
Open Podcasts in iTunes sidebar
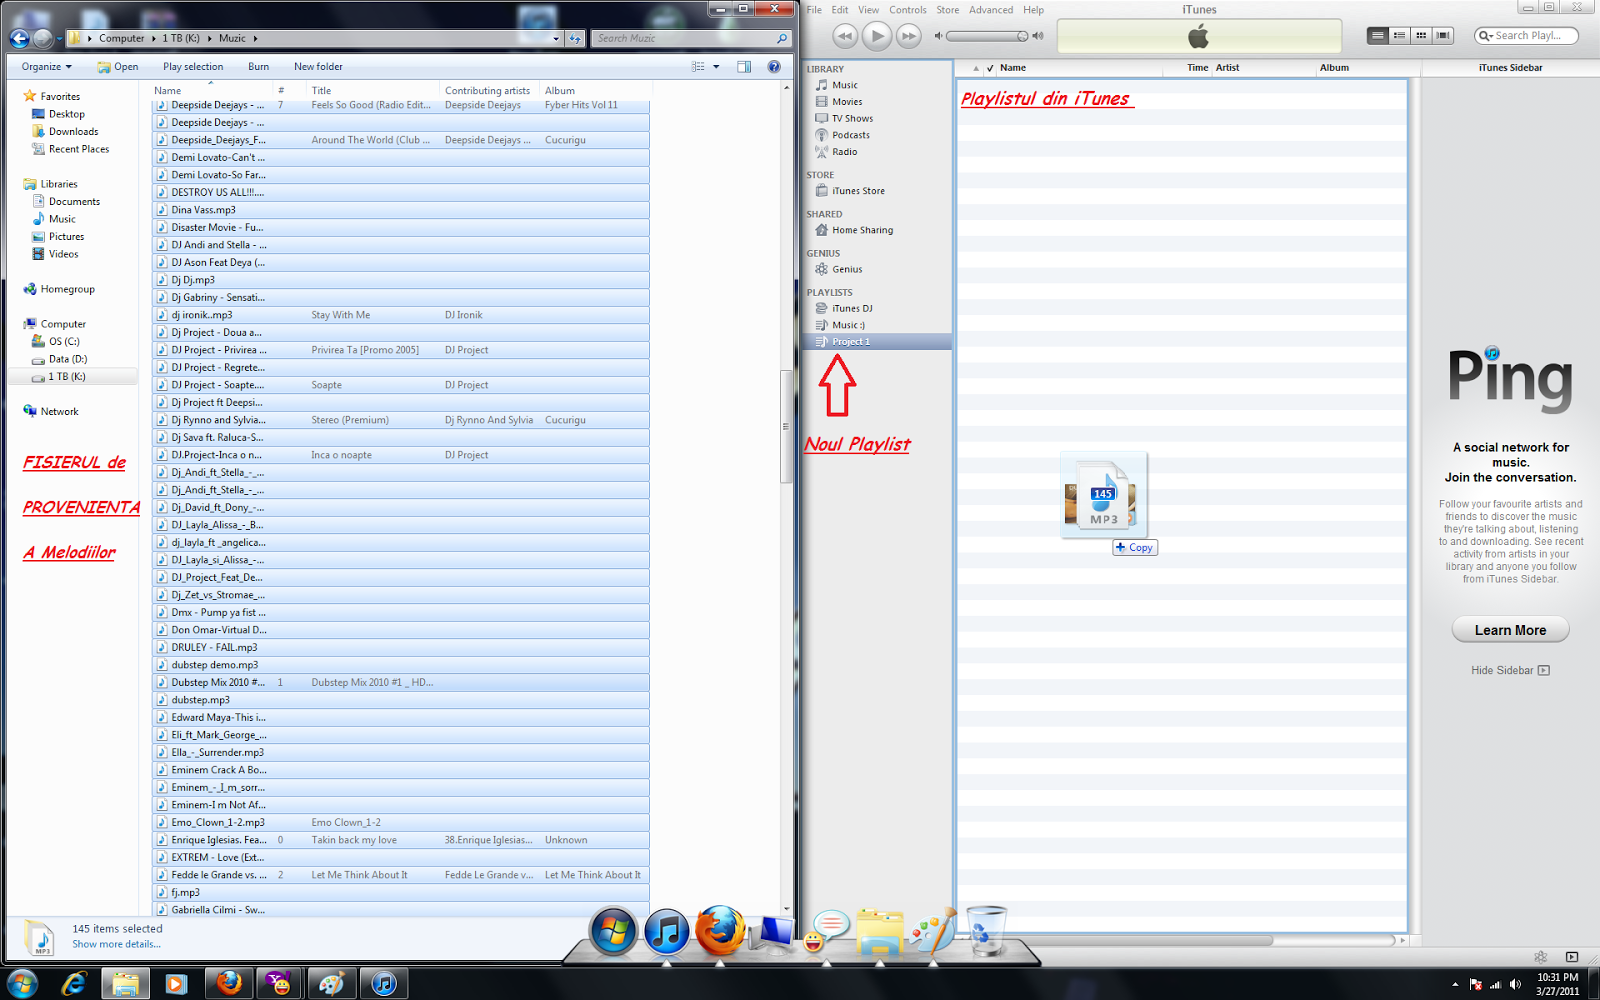(x=850, y=135)
